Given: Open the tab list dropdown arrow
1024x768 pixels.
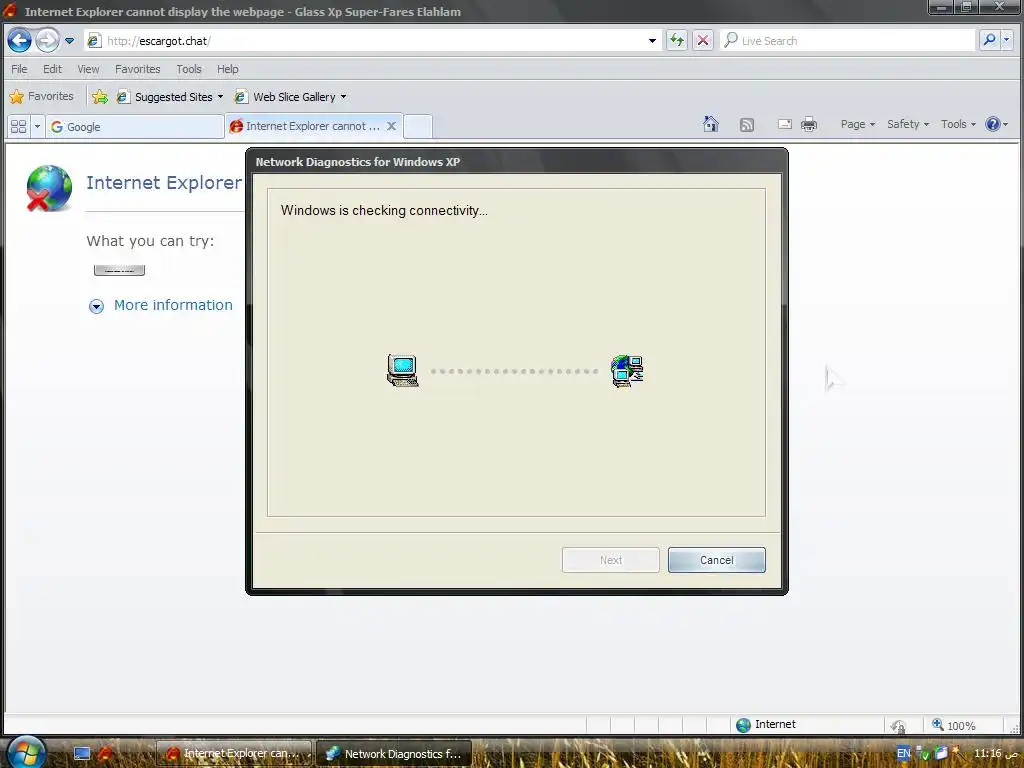Looking at the screenshot, I should (37, 126).
